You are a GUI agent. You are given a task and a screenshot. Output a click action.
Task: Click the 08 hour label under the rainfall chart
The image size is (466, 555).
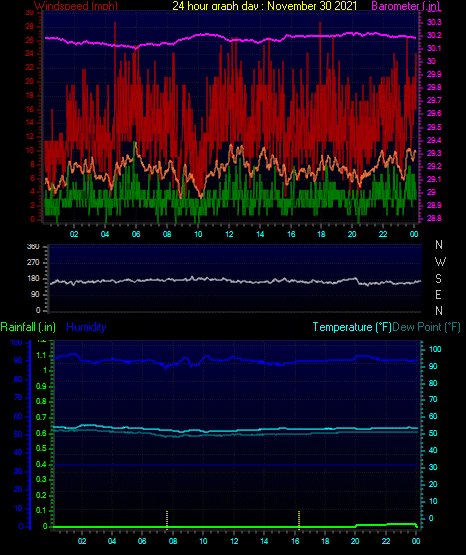tap(173, 541)
